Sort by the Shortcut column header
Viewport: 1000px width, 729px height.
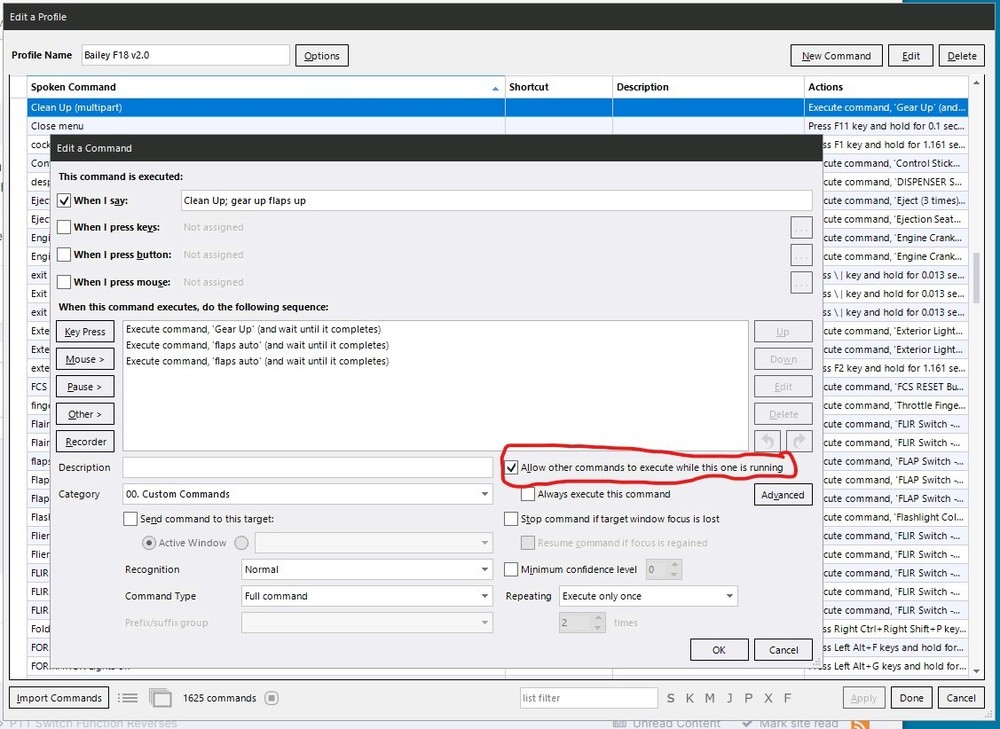(x=559, y=87)
